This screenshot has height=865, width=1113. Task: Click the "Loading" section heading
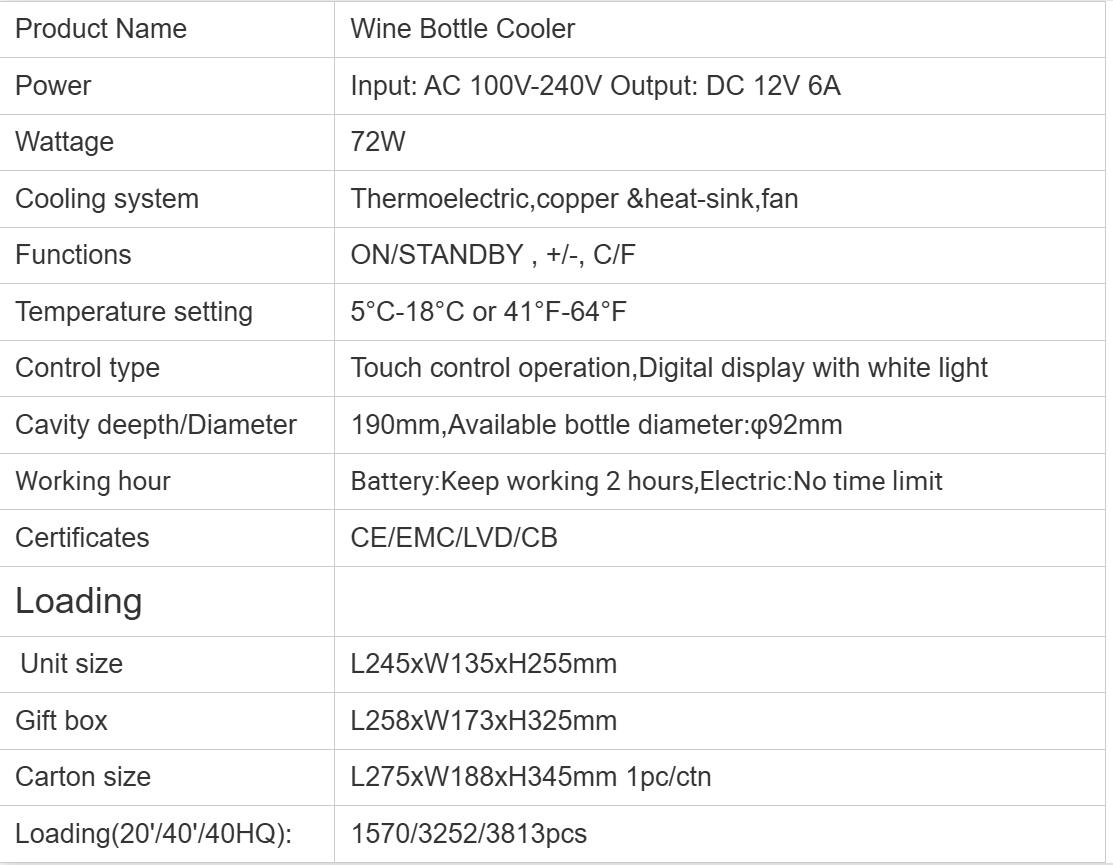[x=79, y=601]
